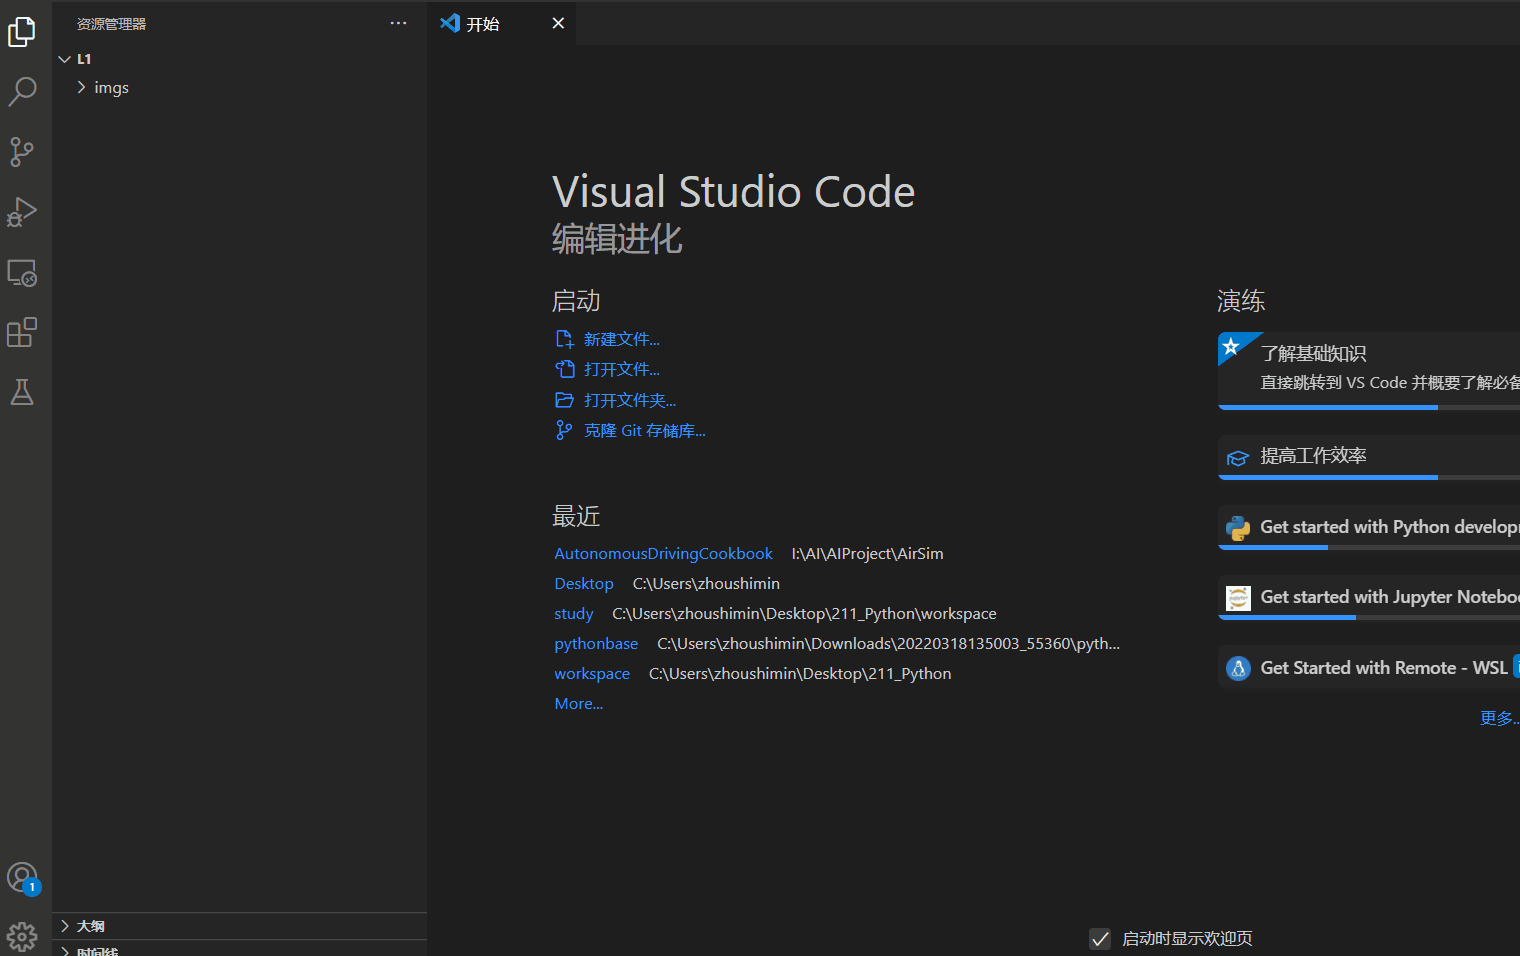The image size is (1520, 956).
Task: Click 更多... under walkthroughs
Action: [x=1499, y=718]
